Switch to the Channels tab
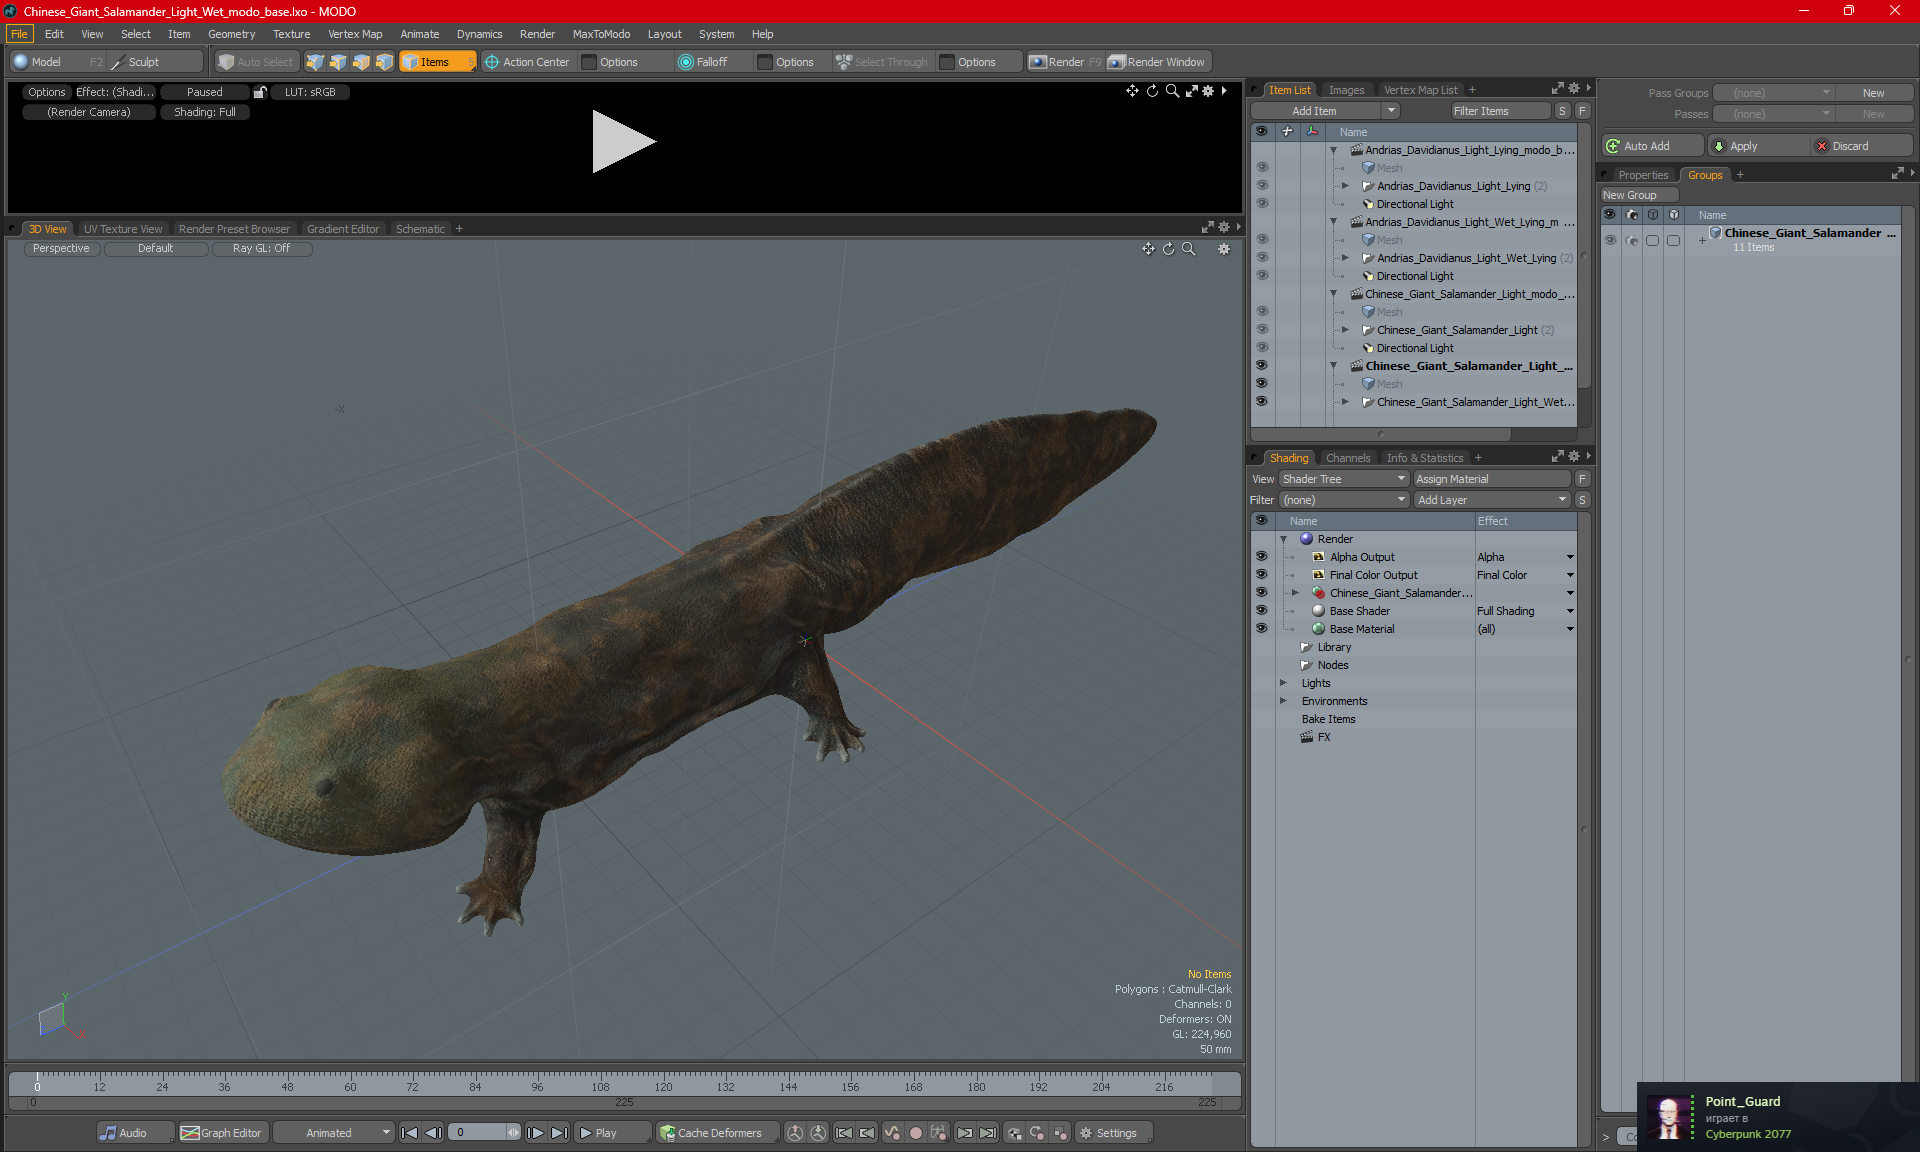This screenshot has height=1152, width=1920. tap(1347, 458)
